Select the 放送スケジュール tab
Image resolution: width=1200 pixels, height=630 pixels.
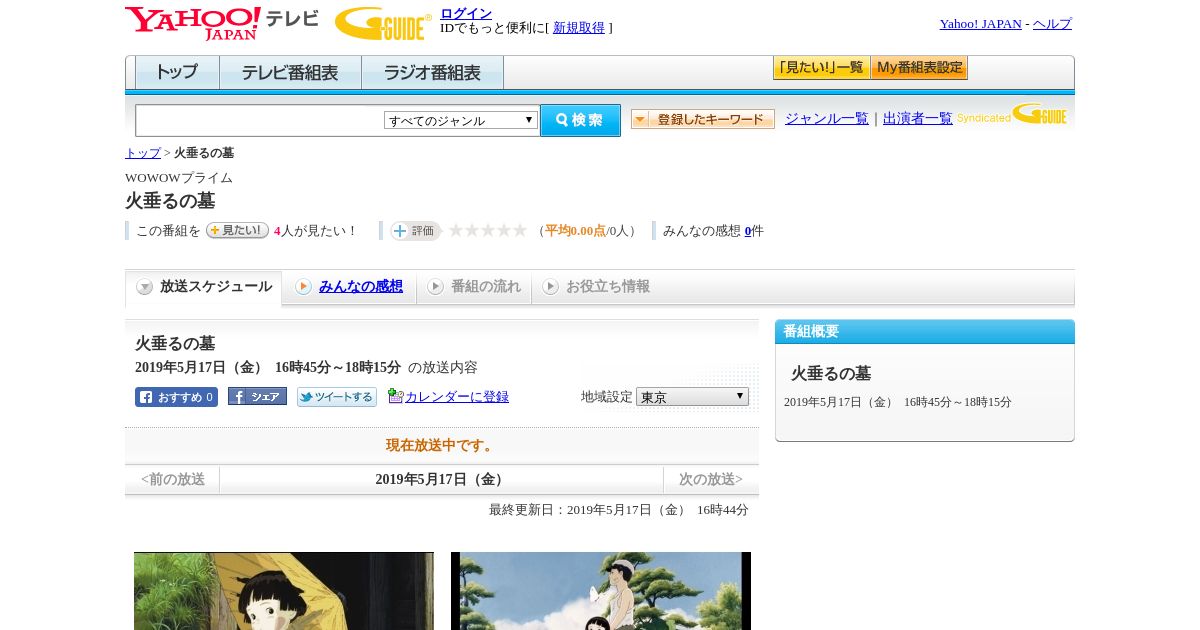click(x=204, y=287)
